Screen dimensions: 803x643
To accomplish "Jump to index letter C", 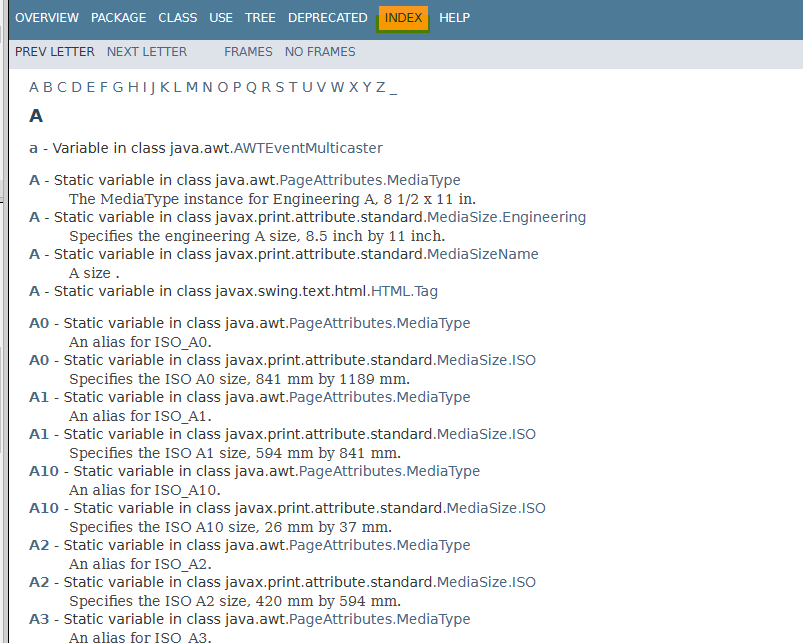I will pos(61,88).
